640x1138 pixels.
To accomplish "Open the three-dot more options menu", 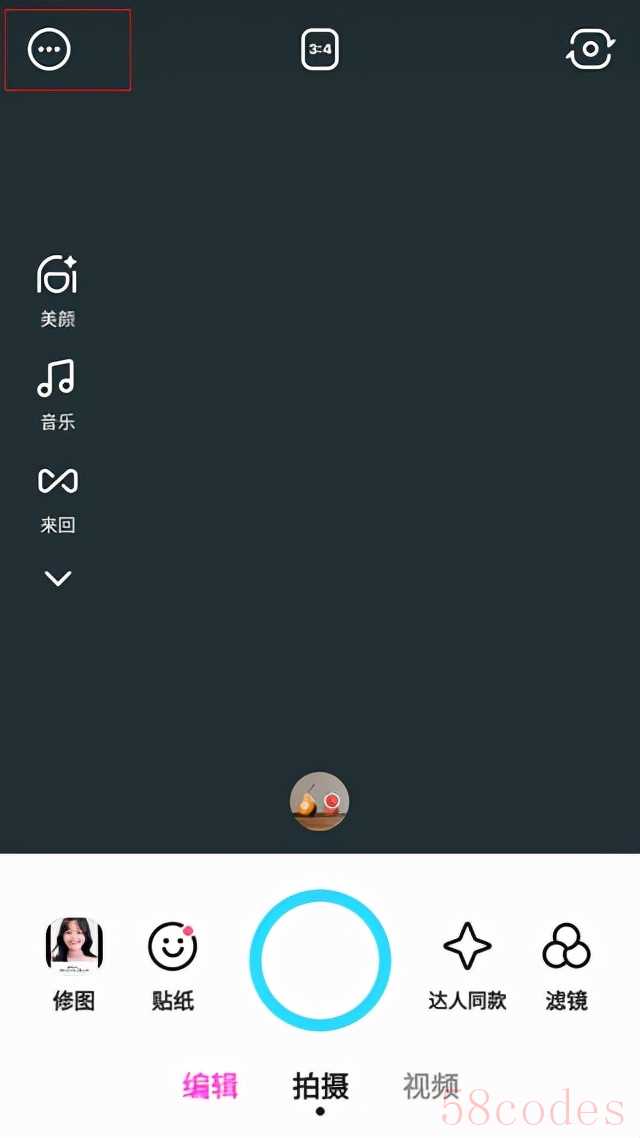I will click(x=49, y=49).
